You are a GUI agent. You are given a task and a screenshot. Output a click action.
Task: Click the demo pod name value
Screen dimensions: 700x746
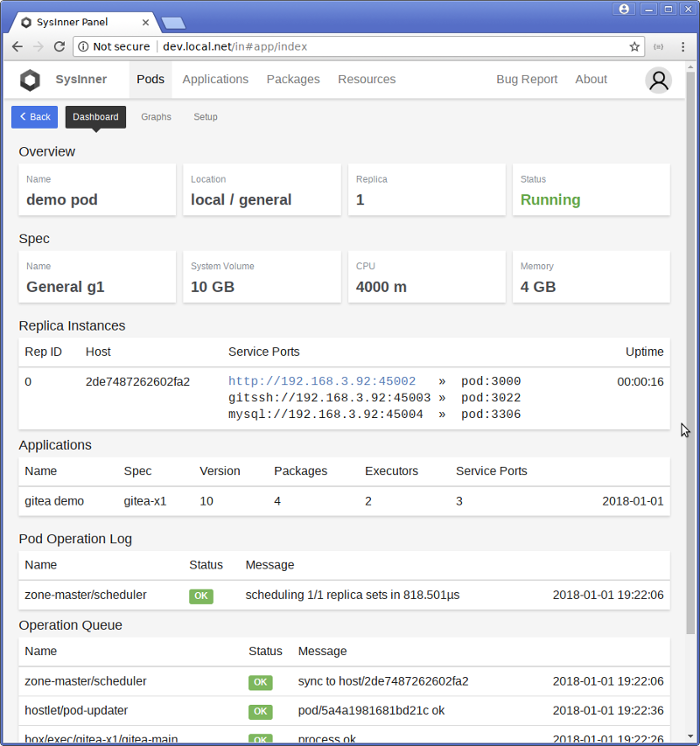coord(62,200)
